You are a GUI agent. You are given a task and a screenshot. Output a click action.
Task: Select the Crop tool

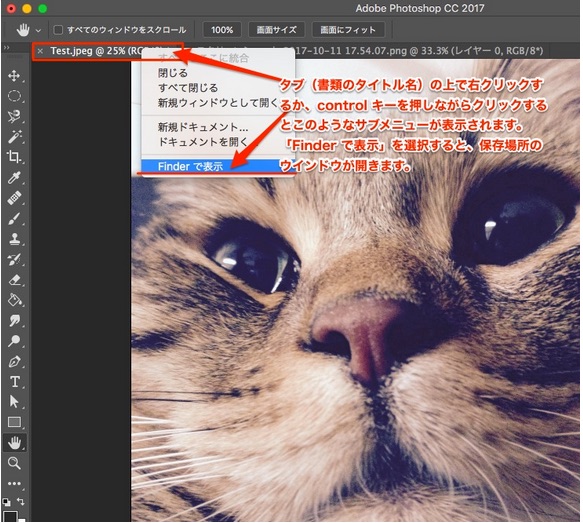14,157
